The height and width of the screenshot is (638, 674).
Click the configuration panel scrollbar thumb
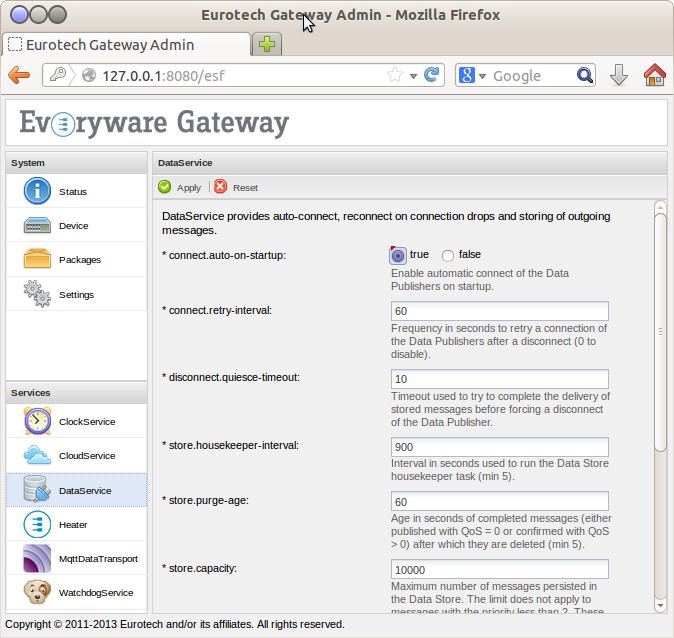pos(660,331)
